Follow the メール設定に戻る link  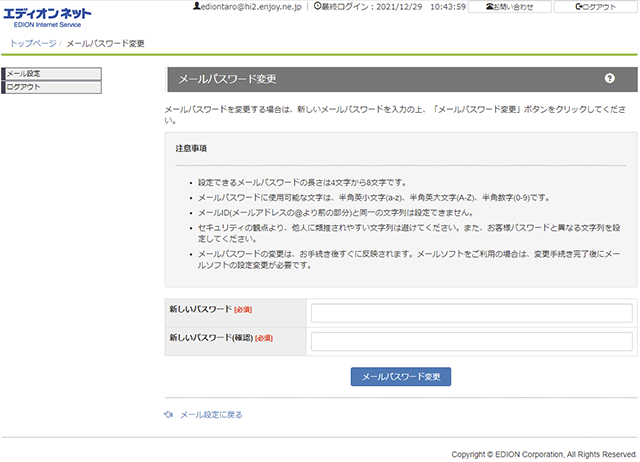click(211, 415)
